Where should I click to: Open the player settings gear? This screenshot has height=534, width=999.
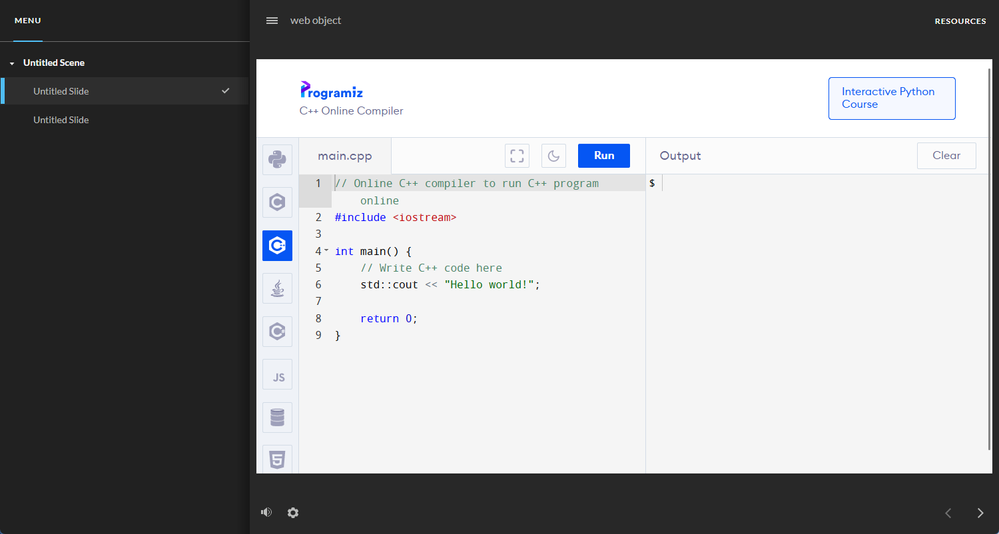293,512
